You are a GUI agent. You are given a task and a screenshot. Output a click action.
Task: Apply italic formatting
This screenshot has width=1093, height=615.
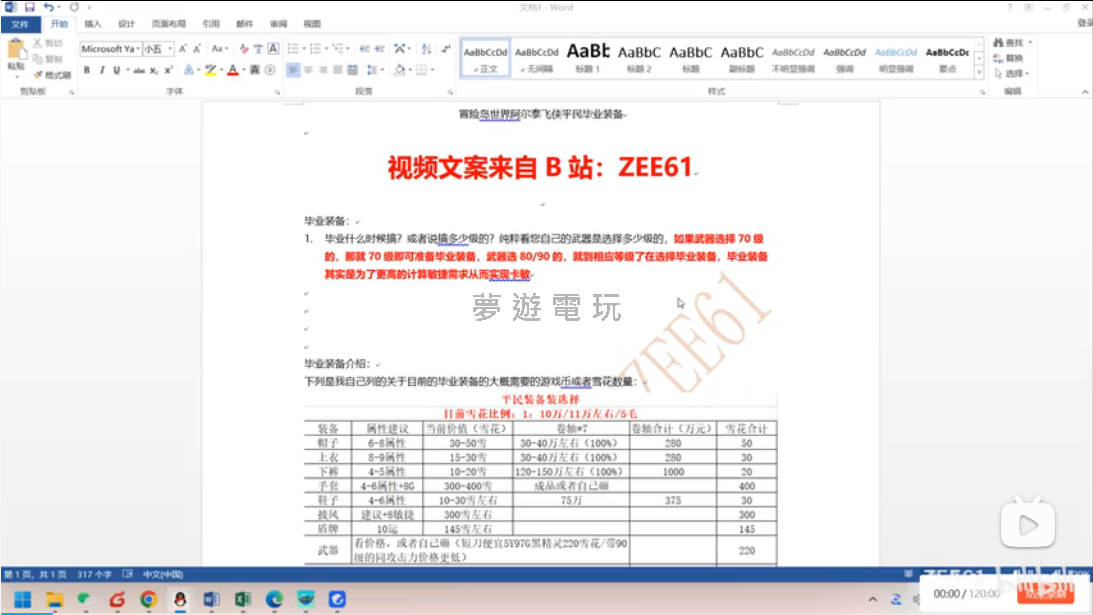click(x=102, y=70)
